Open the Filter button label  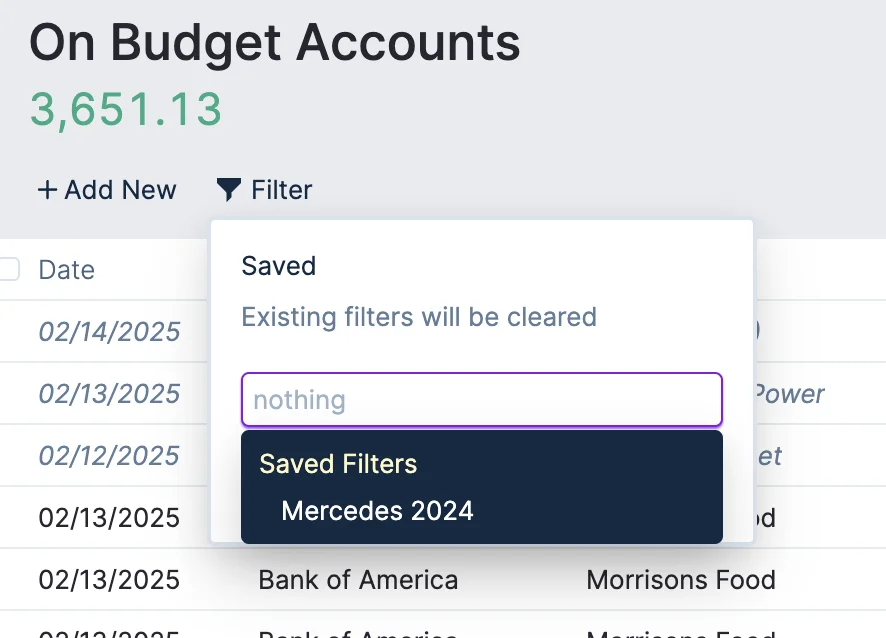[282, 190]
